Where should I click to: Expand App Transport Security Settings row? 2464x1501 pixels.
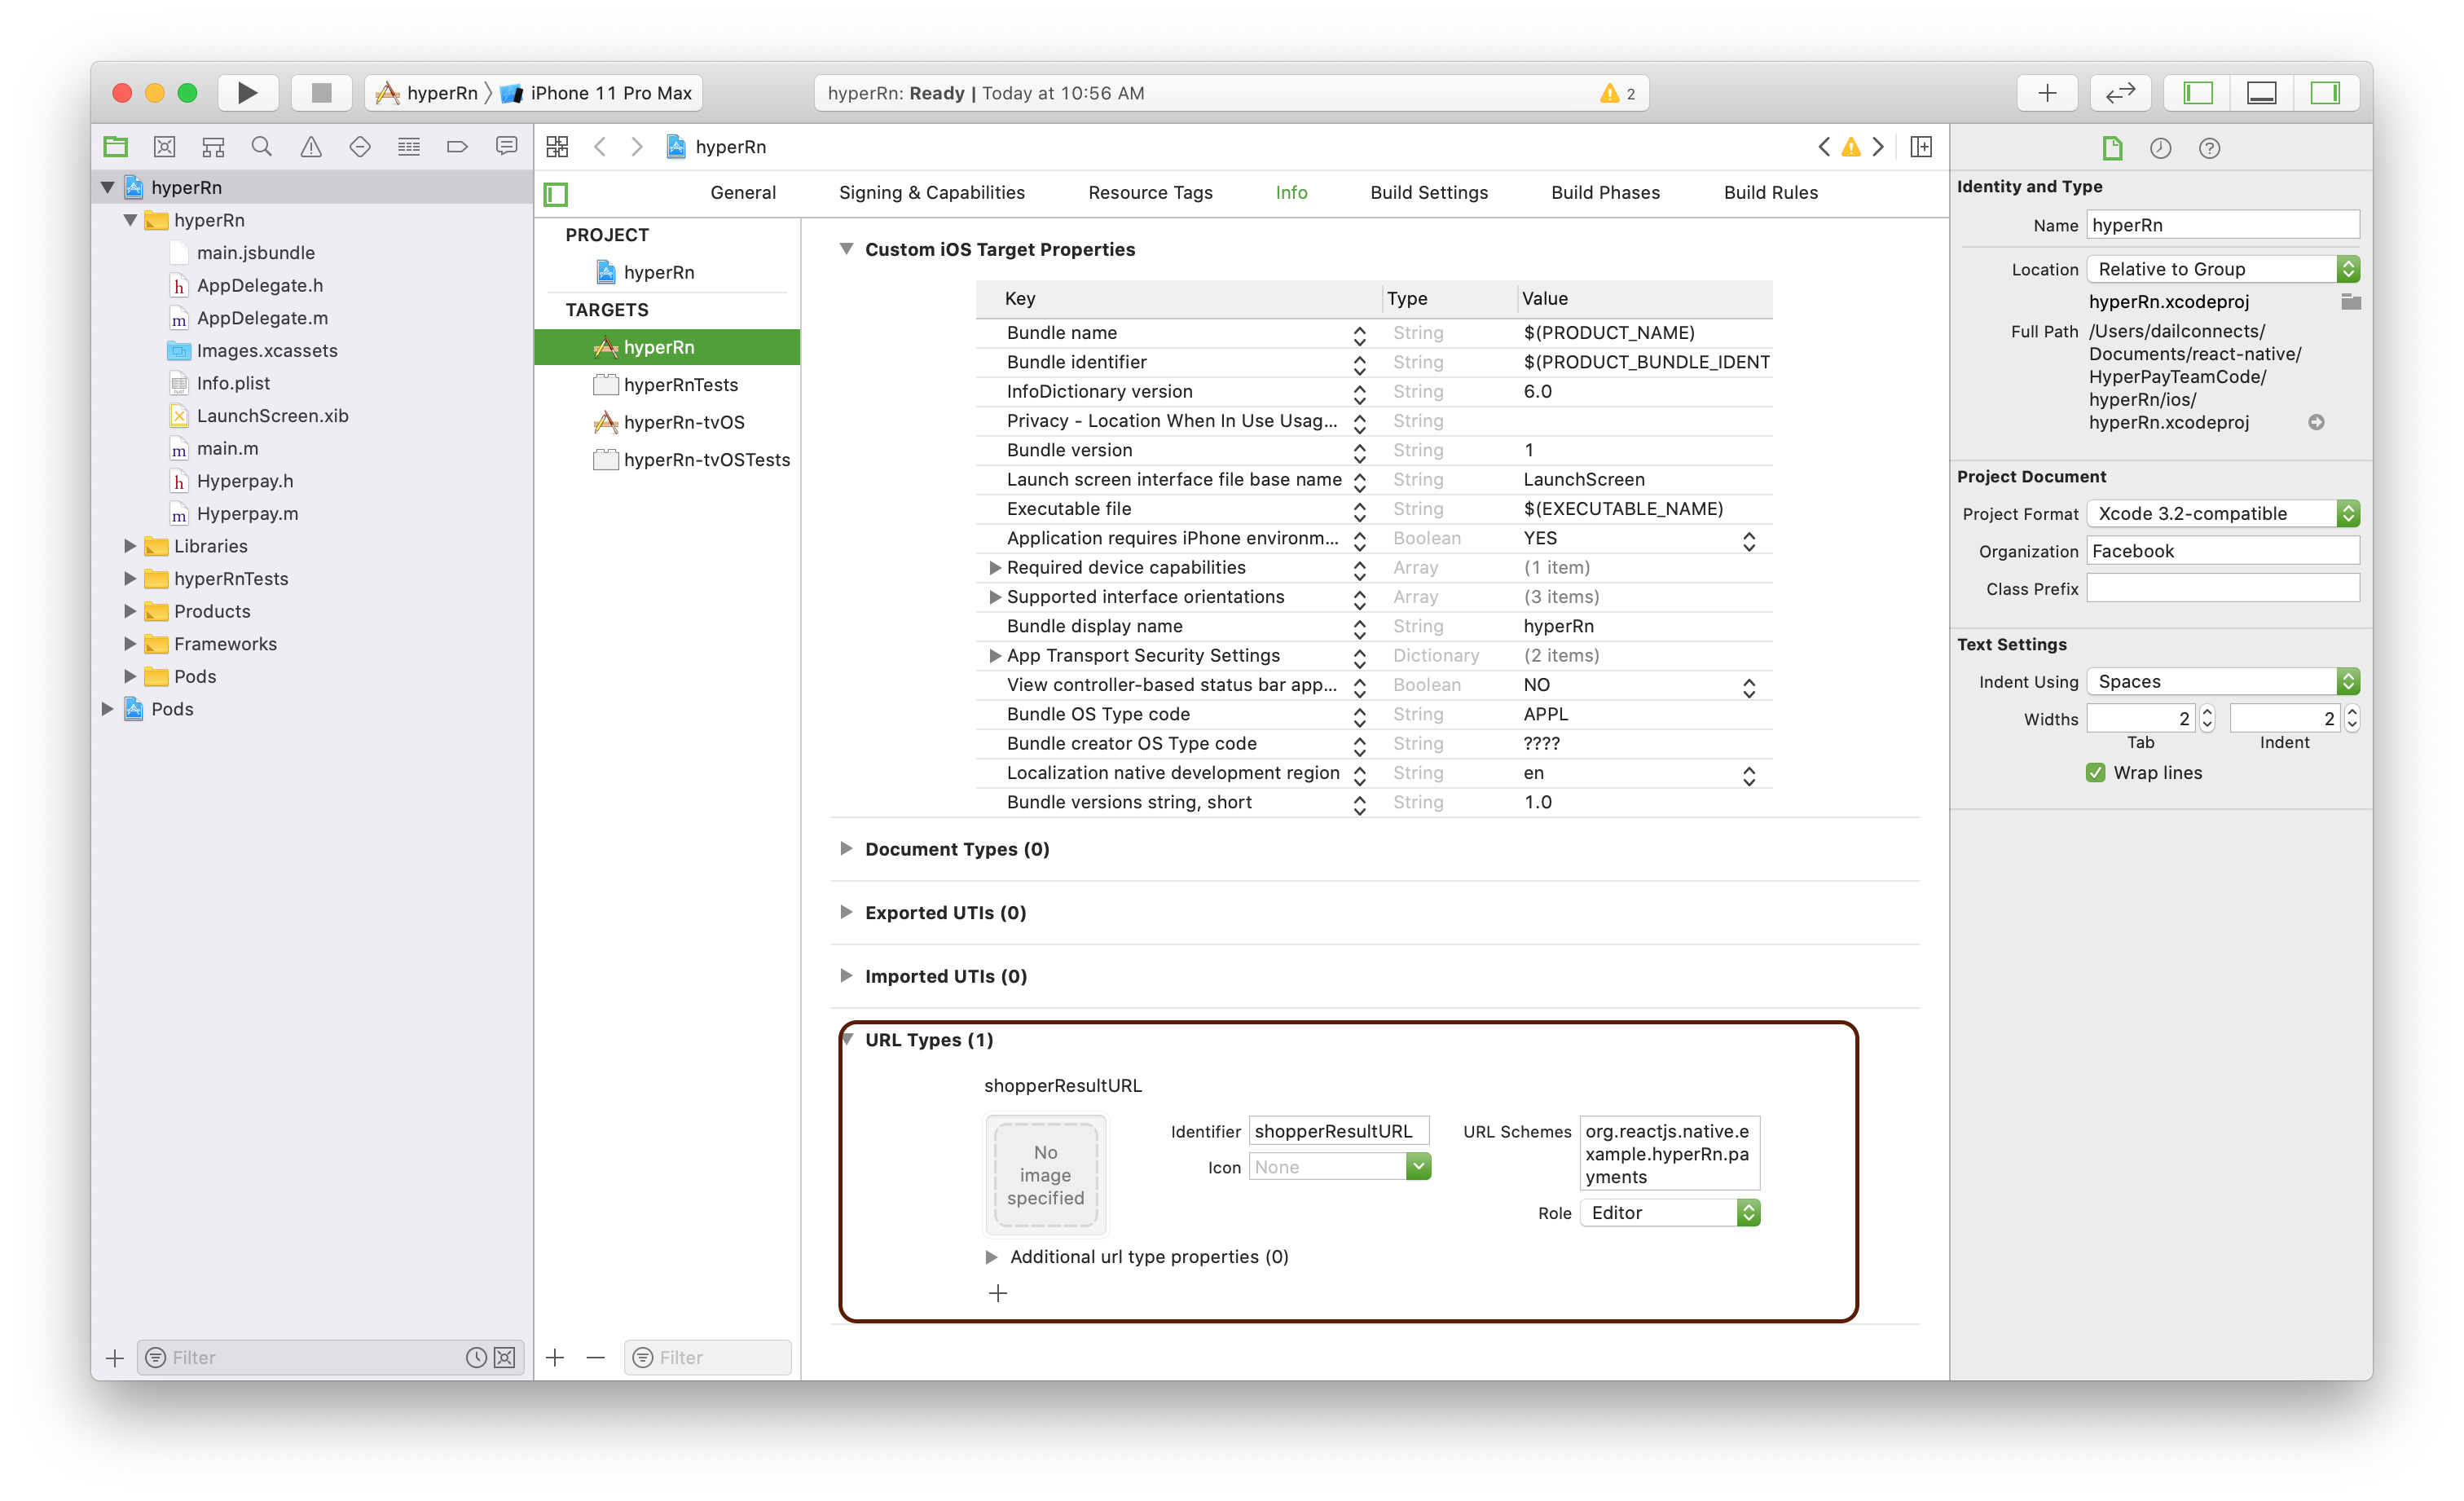(994, 655)
